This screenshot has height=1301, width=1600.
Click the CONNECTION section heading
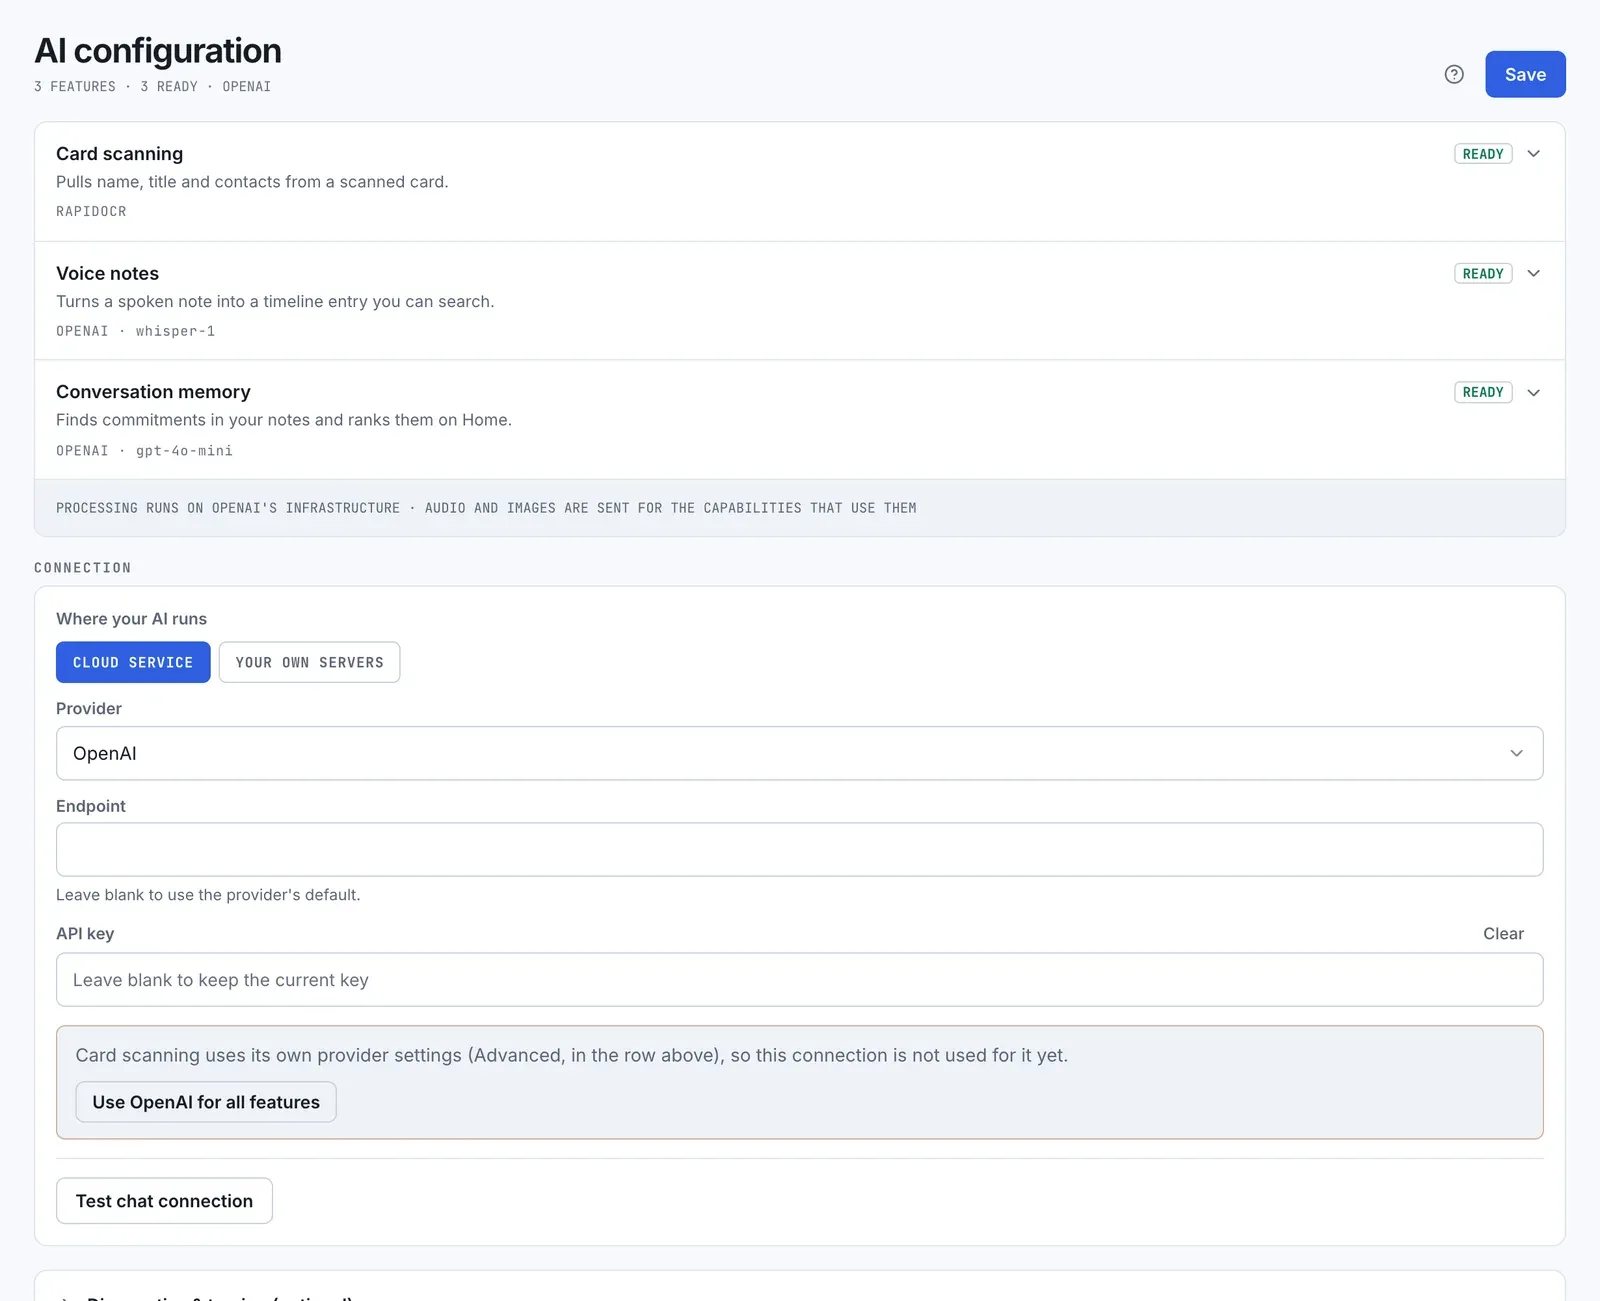click(82, 568)
